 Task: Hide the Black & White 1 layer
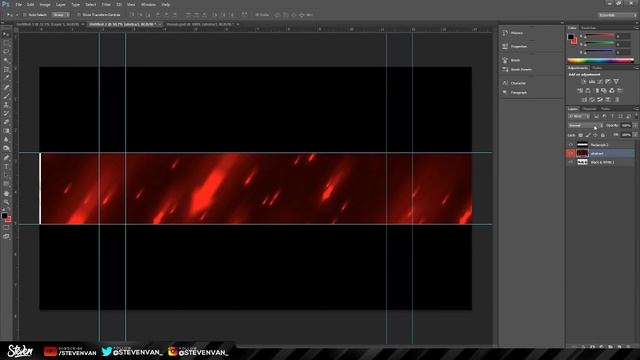pyautogui.click(x=571, y=162)
